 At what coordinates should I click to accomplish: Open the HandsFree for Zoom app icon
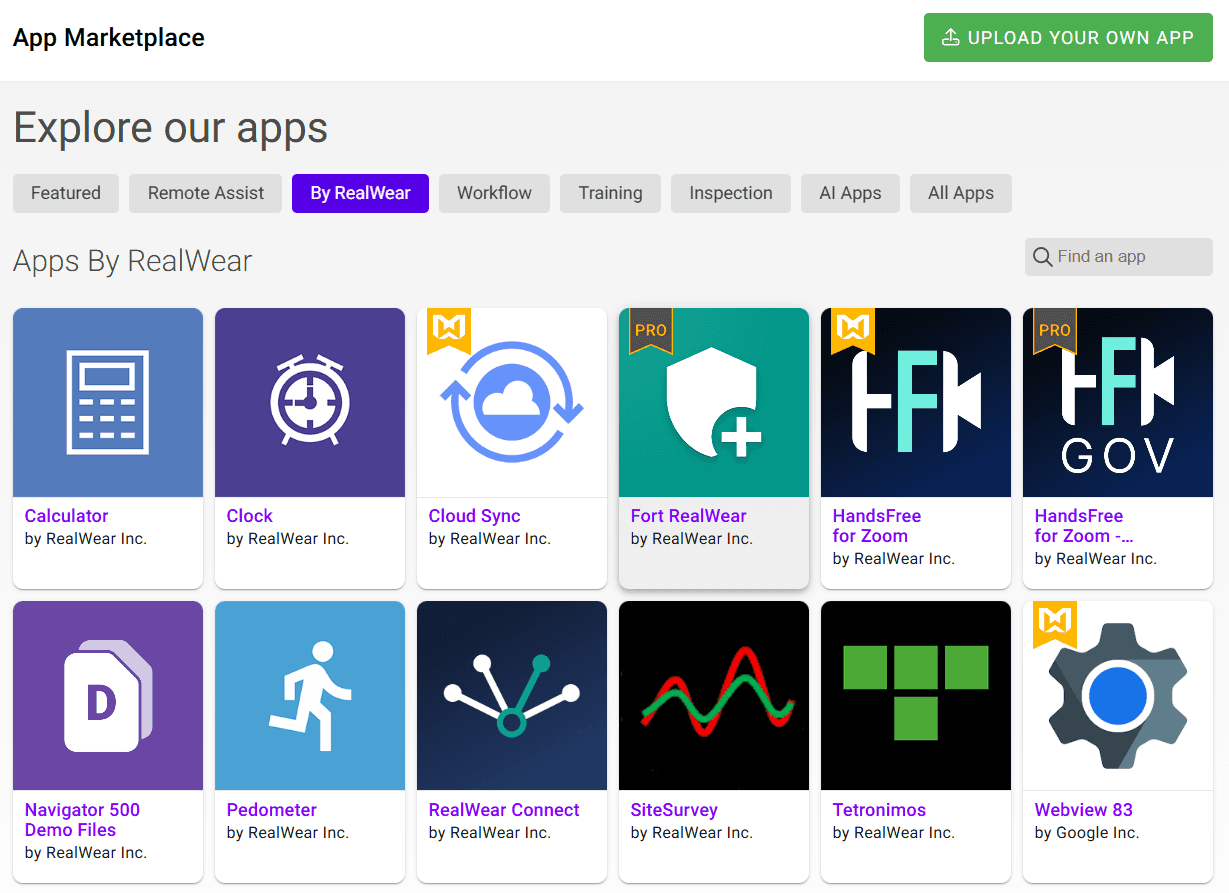916,402
